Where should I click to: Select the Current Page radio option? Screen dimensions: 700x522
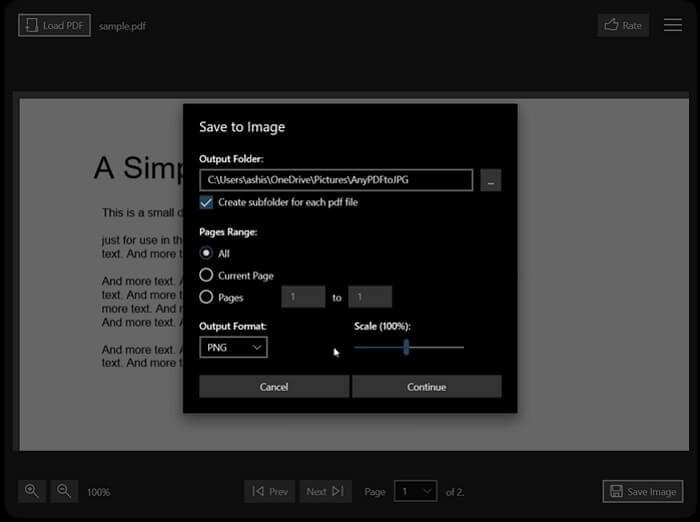click(x=206, y=275)
